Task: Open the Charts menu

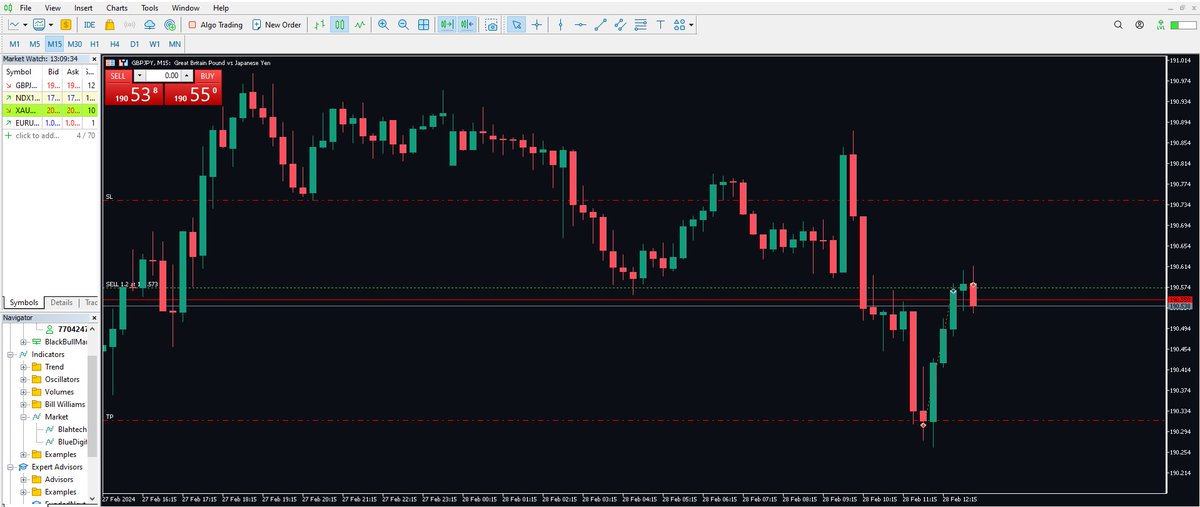Action: [118, 7]
